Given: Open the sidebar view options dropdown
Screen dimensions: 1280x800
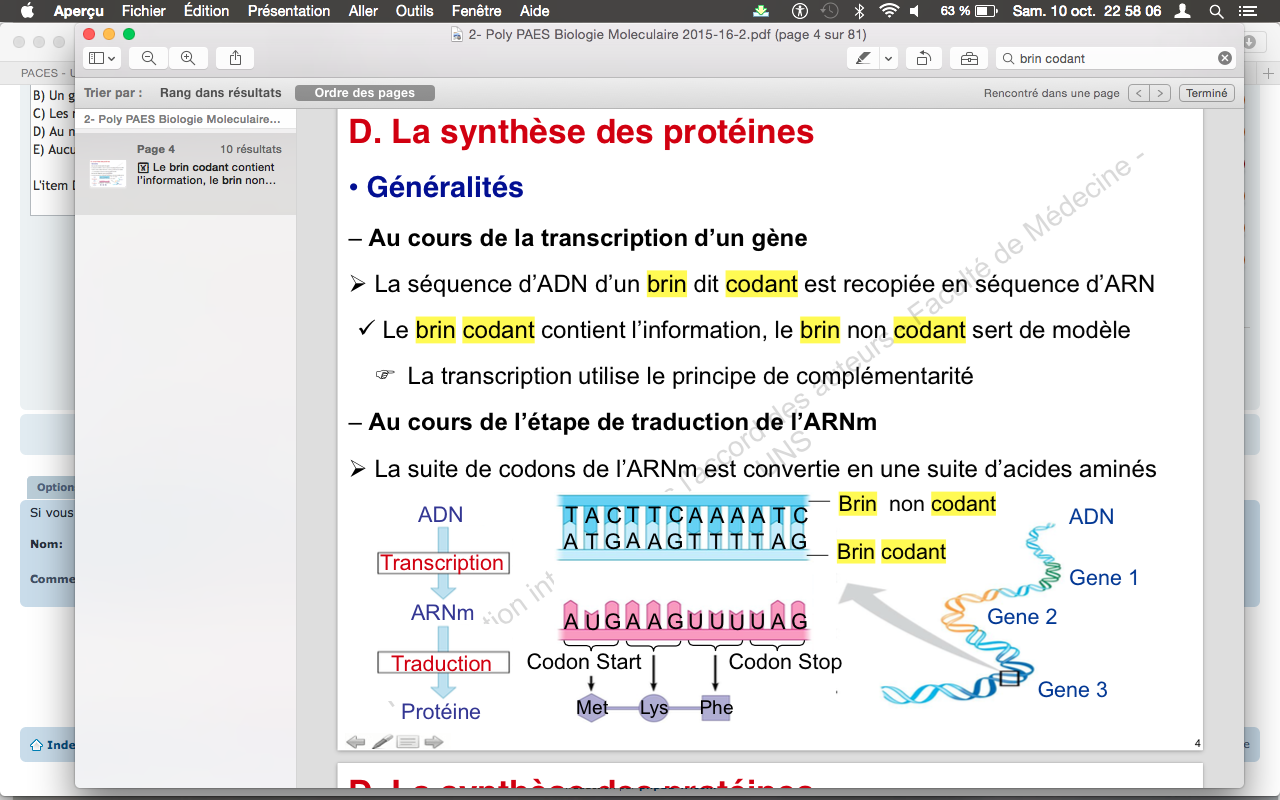Looking at the screenshot, I should coord(102,58).
